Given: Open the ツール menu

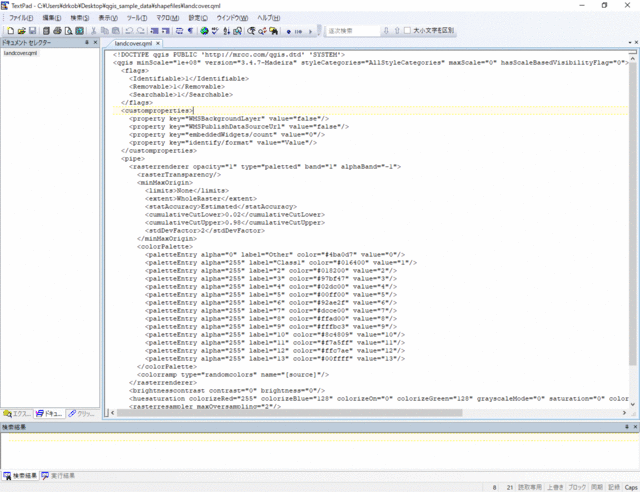Looking at the screenshot, I should click(x=136, y=18).
